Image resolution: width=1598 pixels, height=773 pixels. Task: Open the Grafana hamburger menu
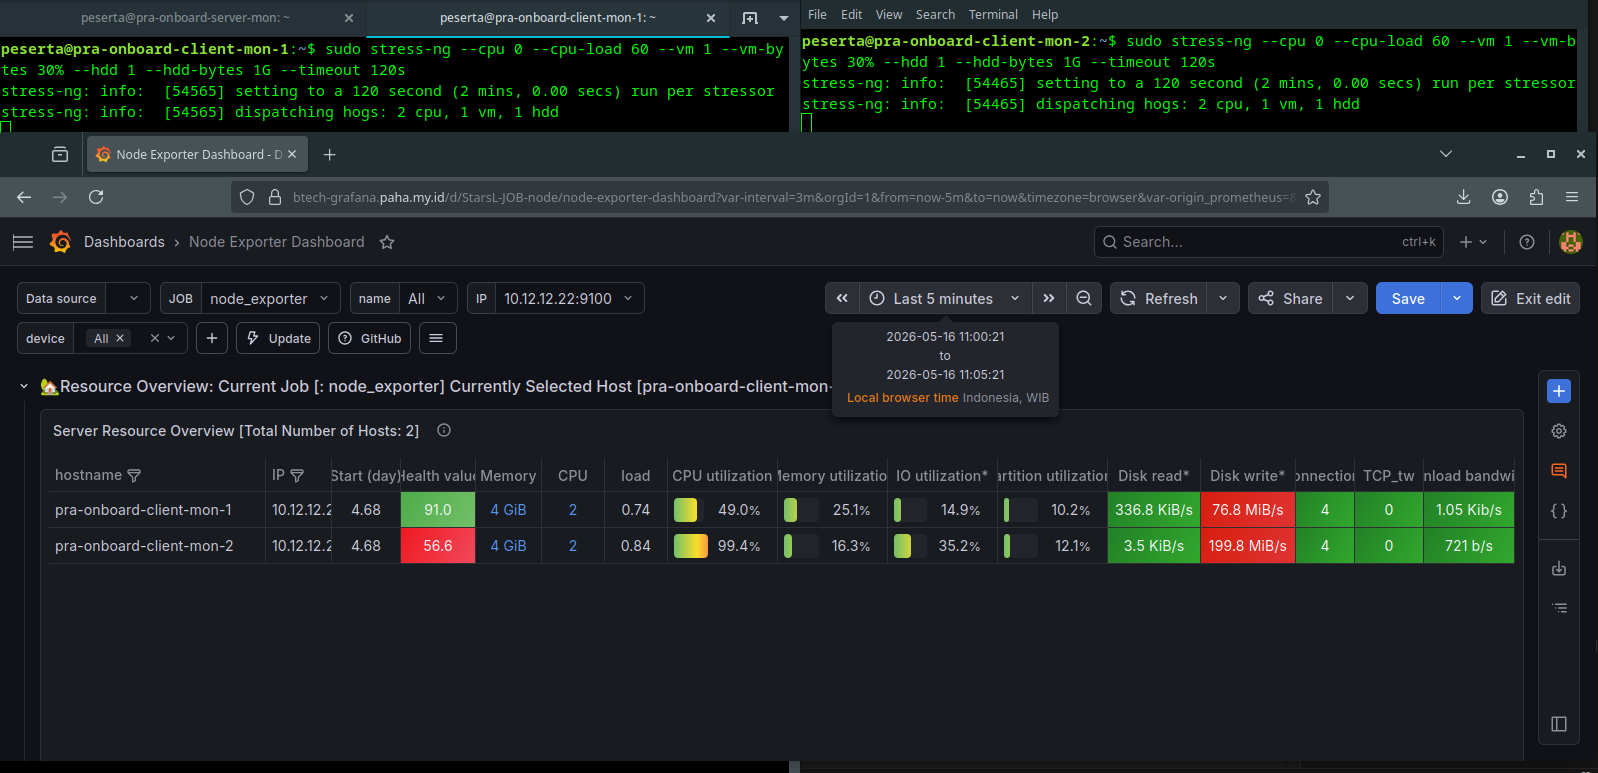coord(23,242)
